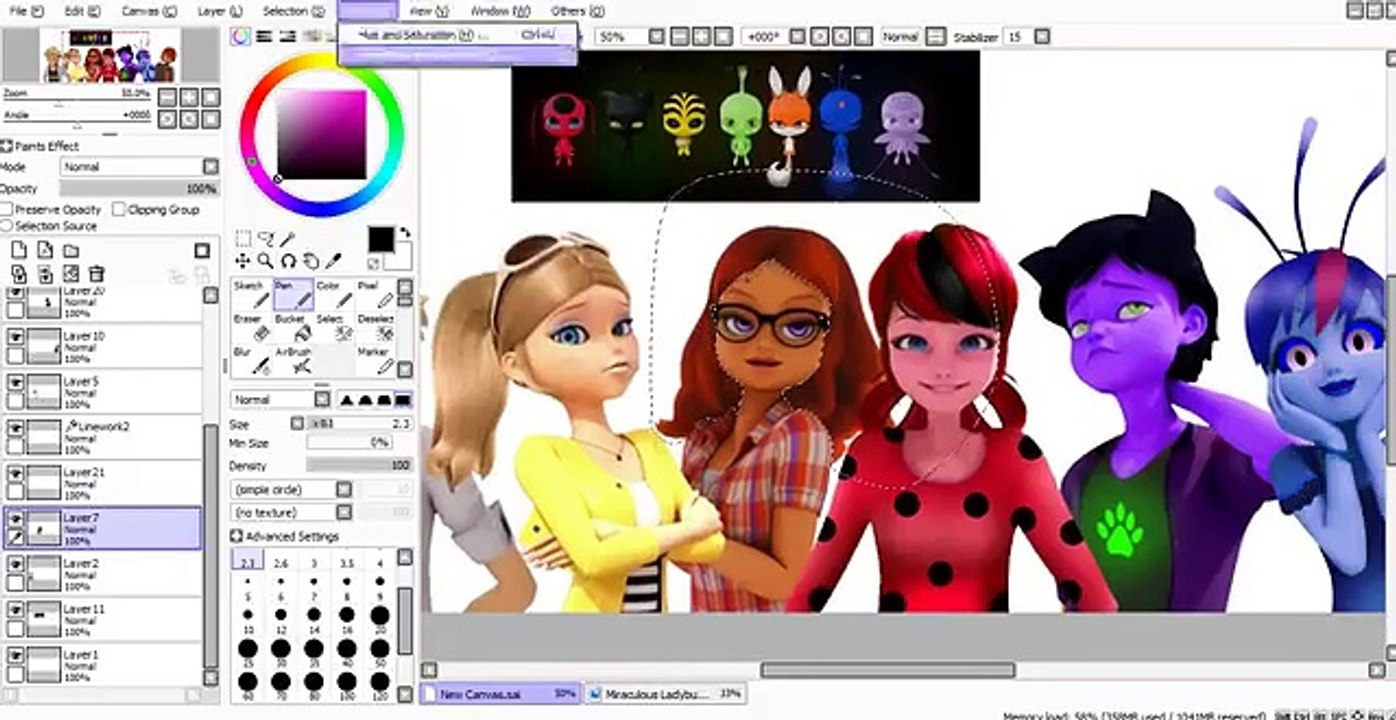Show the color wheel panel
This screenshot has height=720, width=1396.
(240, 37)
